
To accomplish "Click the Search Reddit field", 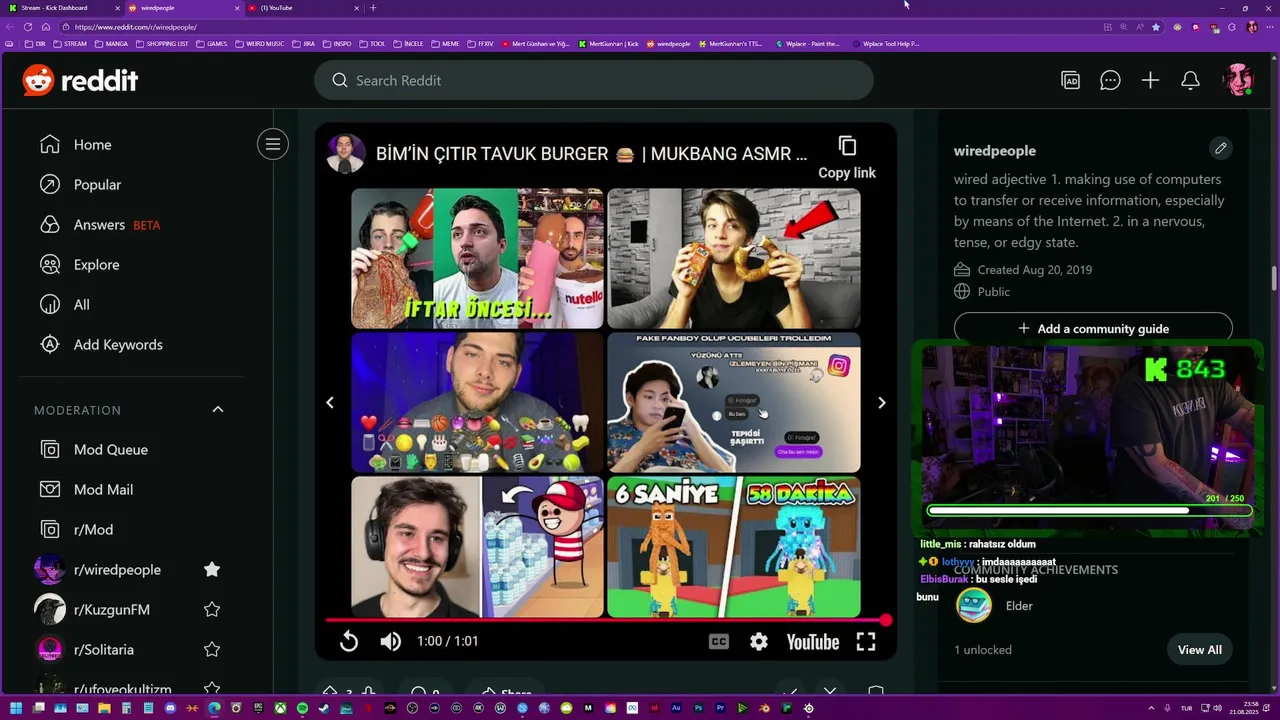I will tap(594, 80).
